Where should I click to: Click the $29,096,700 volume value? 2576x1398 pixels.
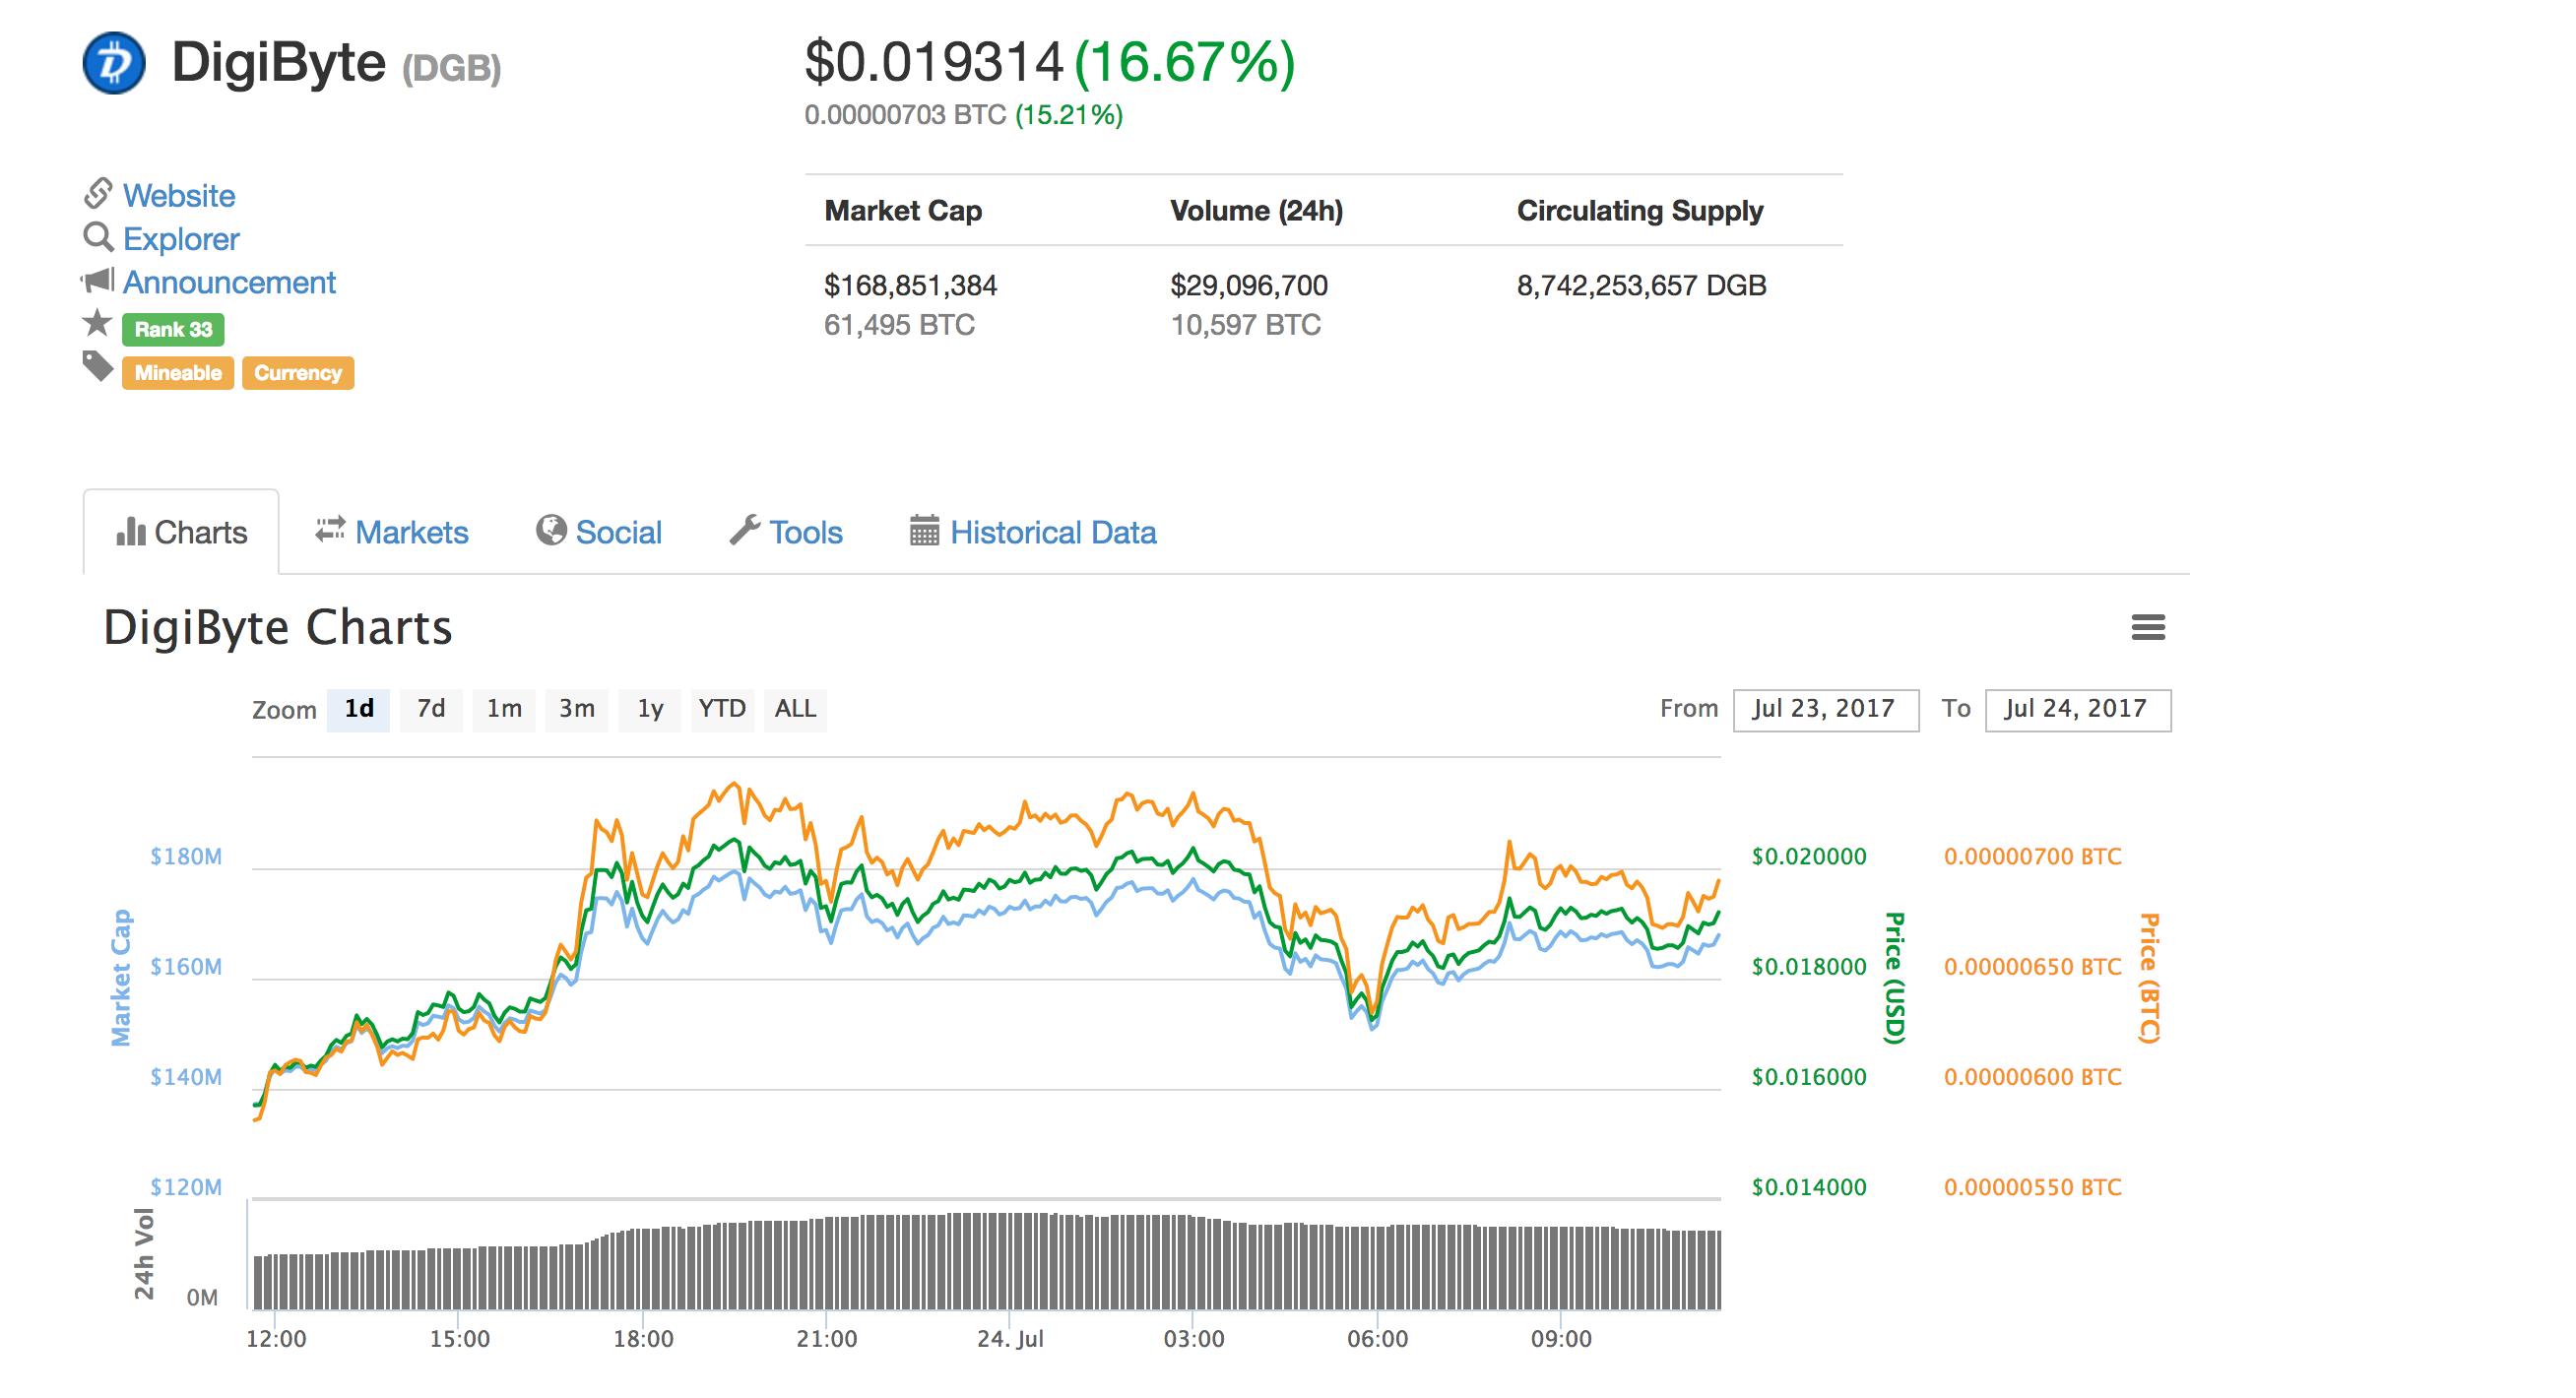point(1249,286)
